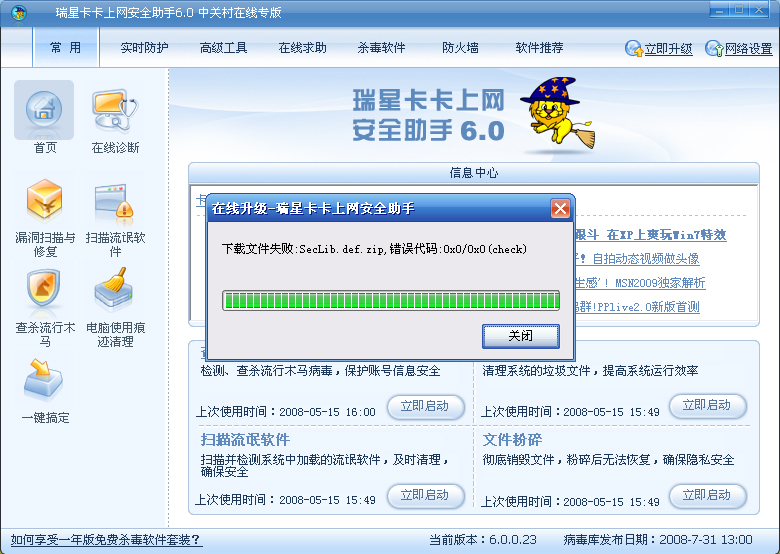Switch to the 防火墙 tab
Viewport: 780px width, 554px height.
[x=460, y=48]
